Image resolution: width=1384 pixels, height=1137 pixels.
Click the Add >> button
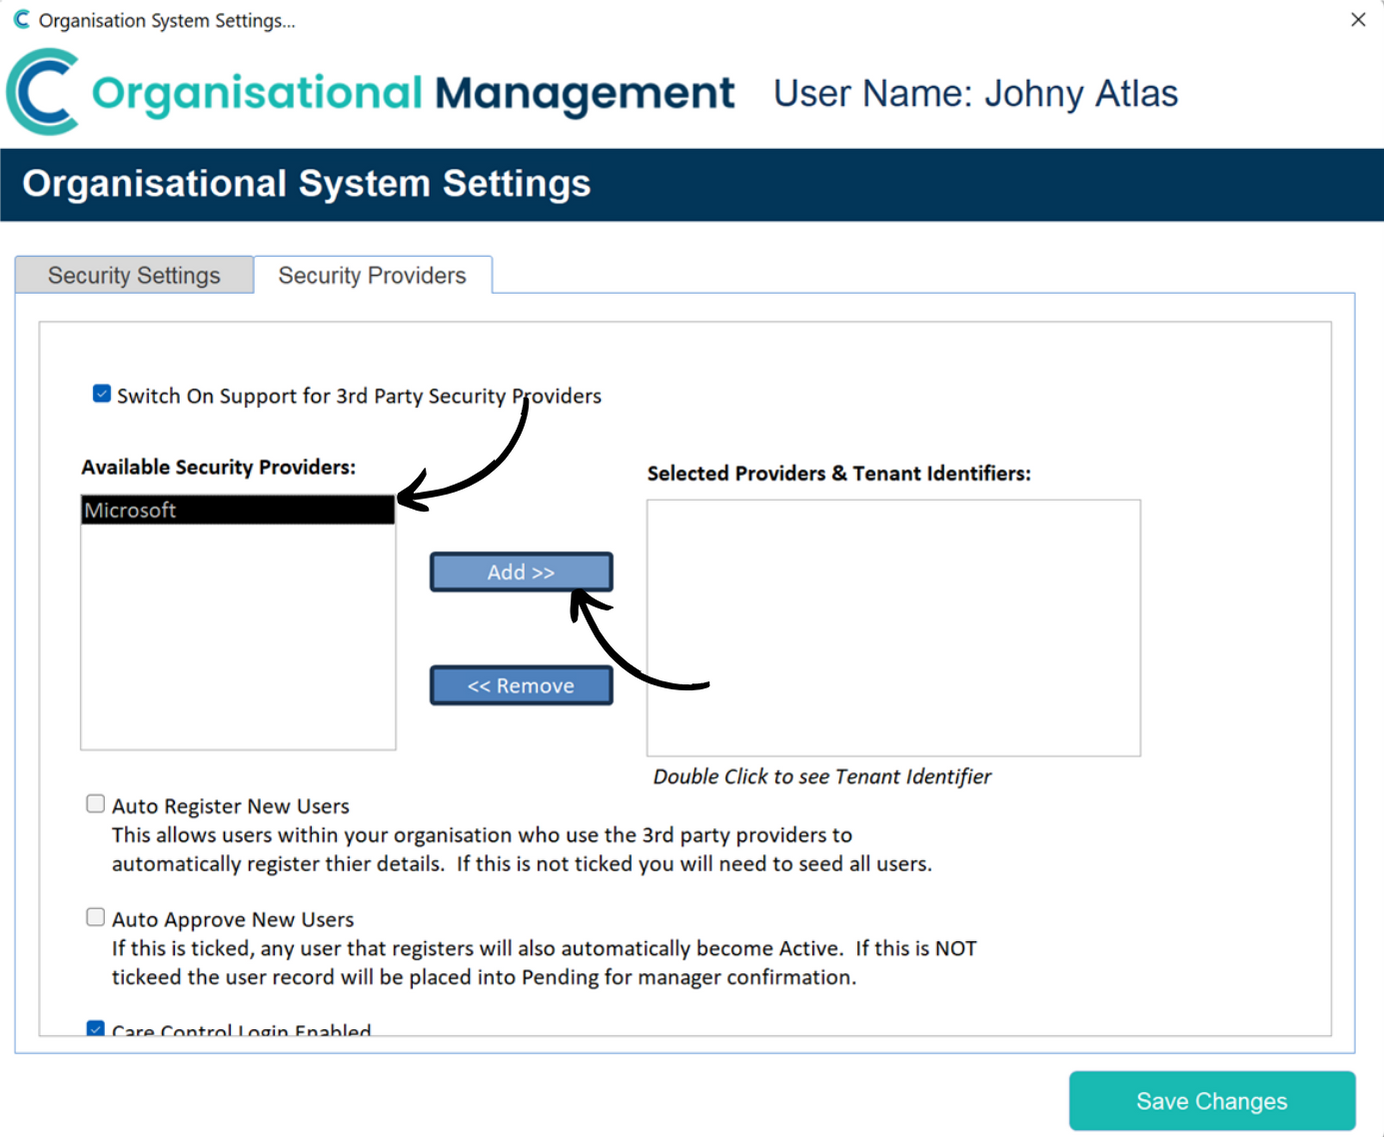click(521, 572)
